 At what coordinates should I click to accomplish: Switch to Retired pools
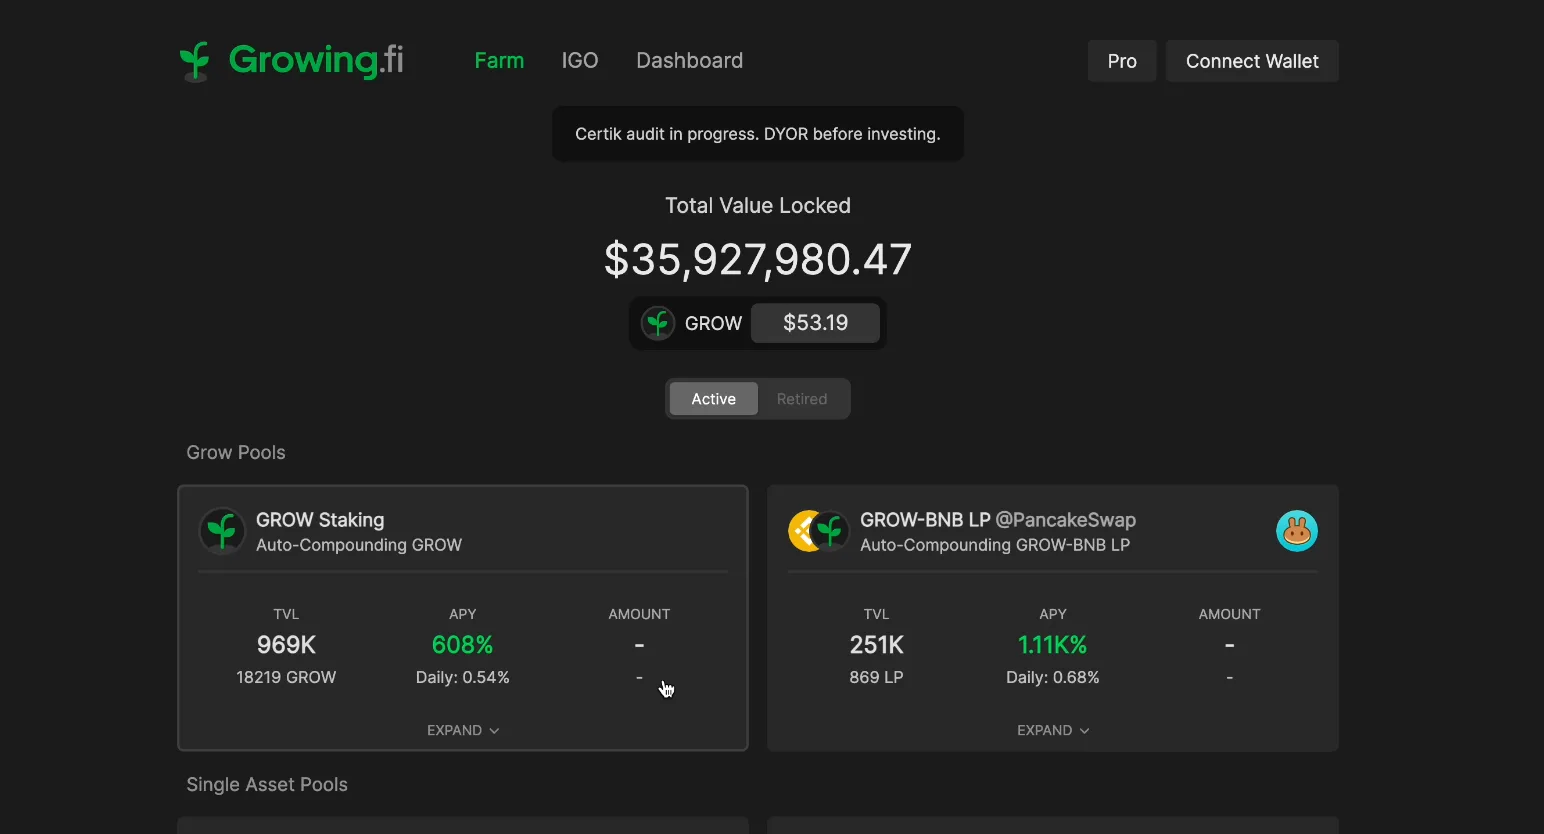point(802,399)
